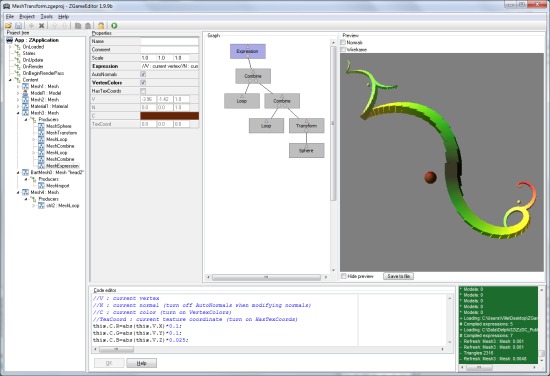Select MeshTransform in the project tree
The image size is (550, 376).
pos(61,133)
